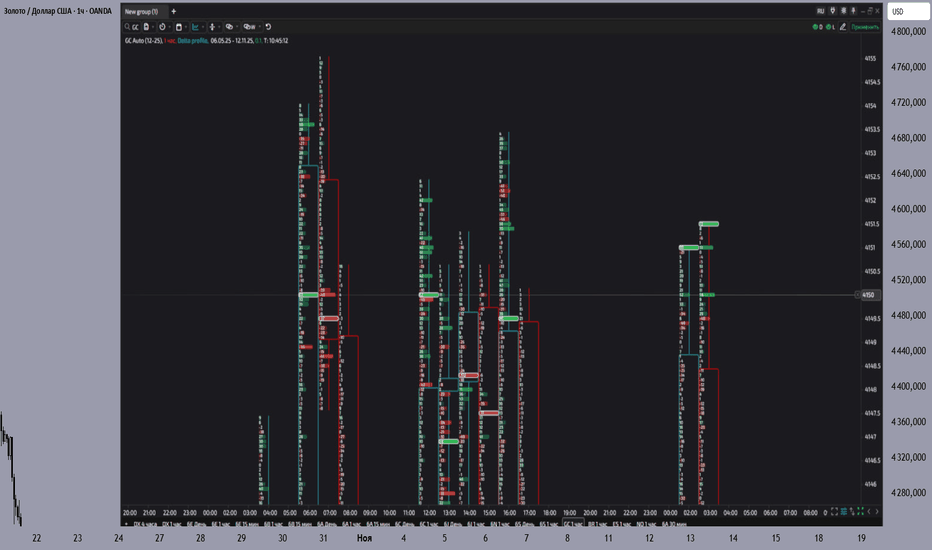Click the add new group plus icon
This screenshot has height=550, width=932.
click(173, 11)
